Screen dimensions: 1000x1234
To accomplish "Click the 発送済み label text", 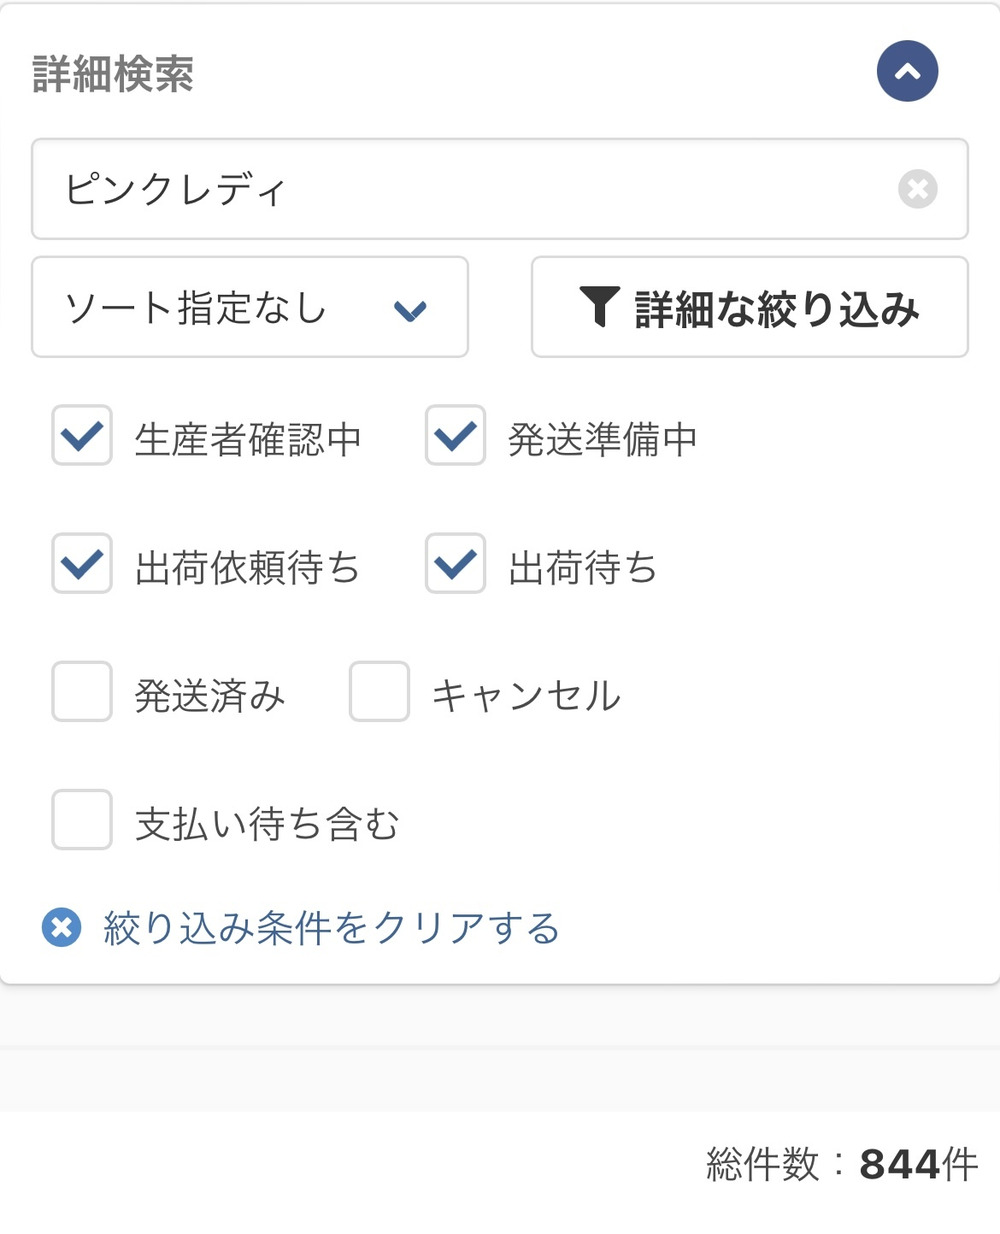I will click(210, 696).
